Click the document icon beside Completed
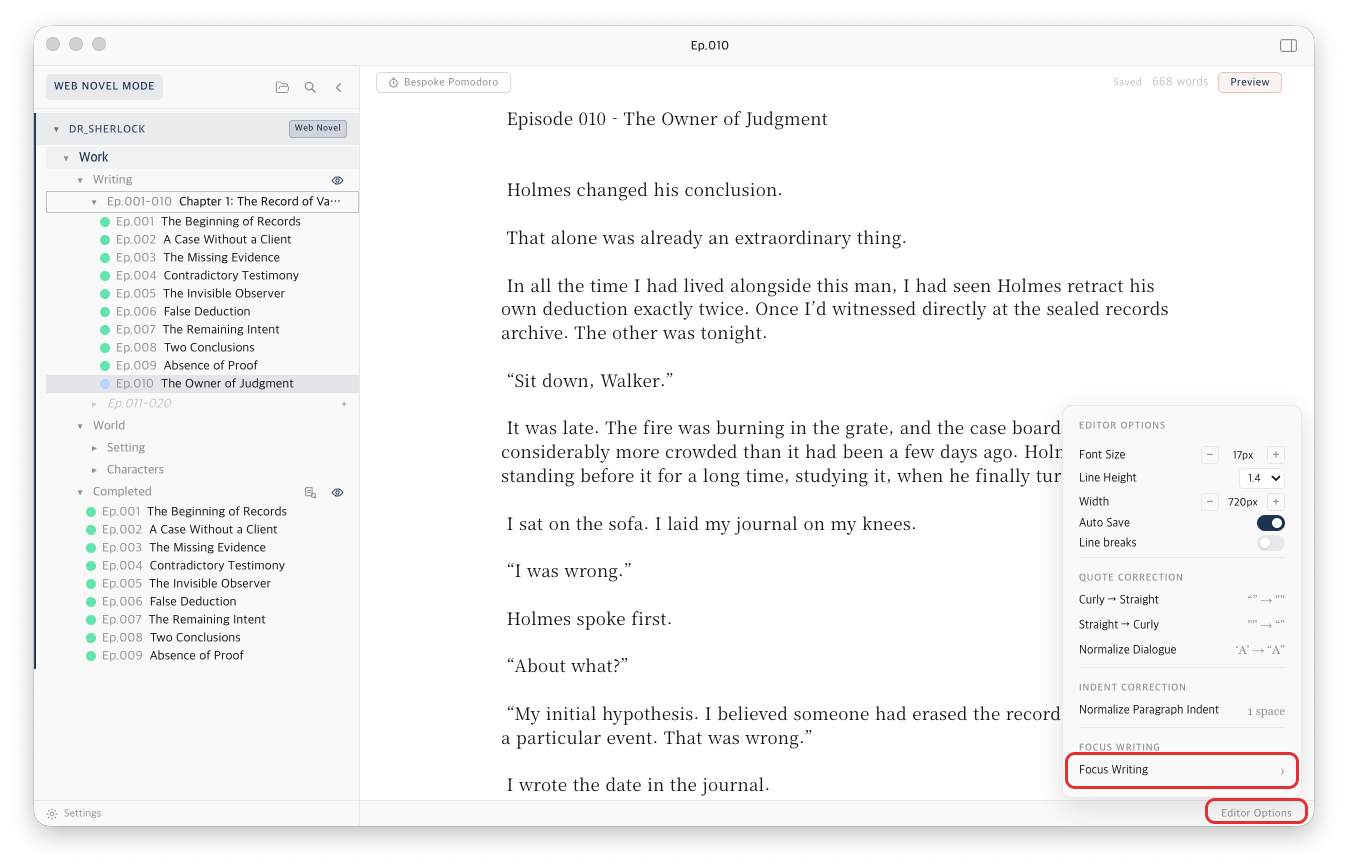Image resolution: width=1348 pixels, height=868 pixels. point(310,492)
